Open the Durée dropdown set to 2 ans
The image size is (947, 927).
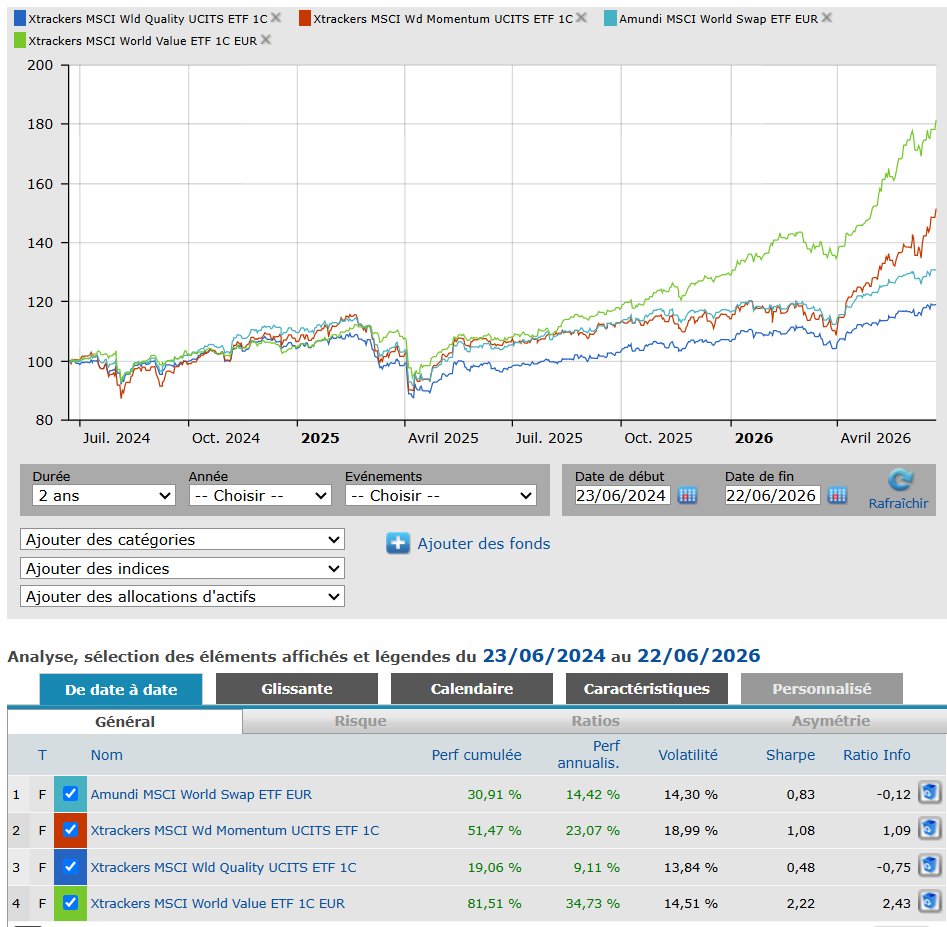(104, 496)
